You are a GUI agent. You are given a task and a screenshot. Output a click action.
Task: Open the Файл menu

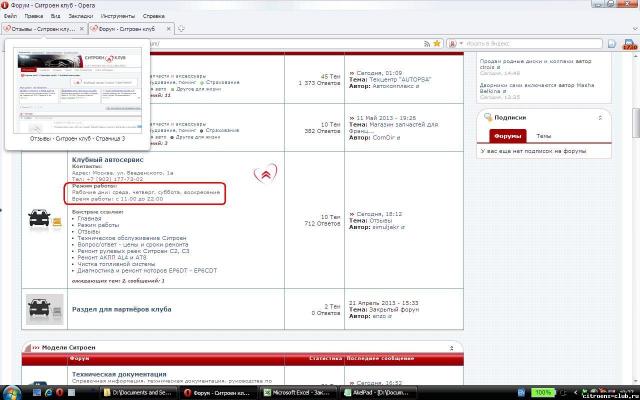tap(10, 16)
